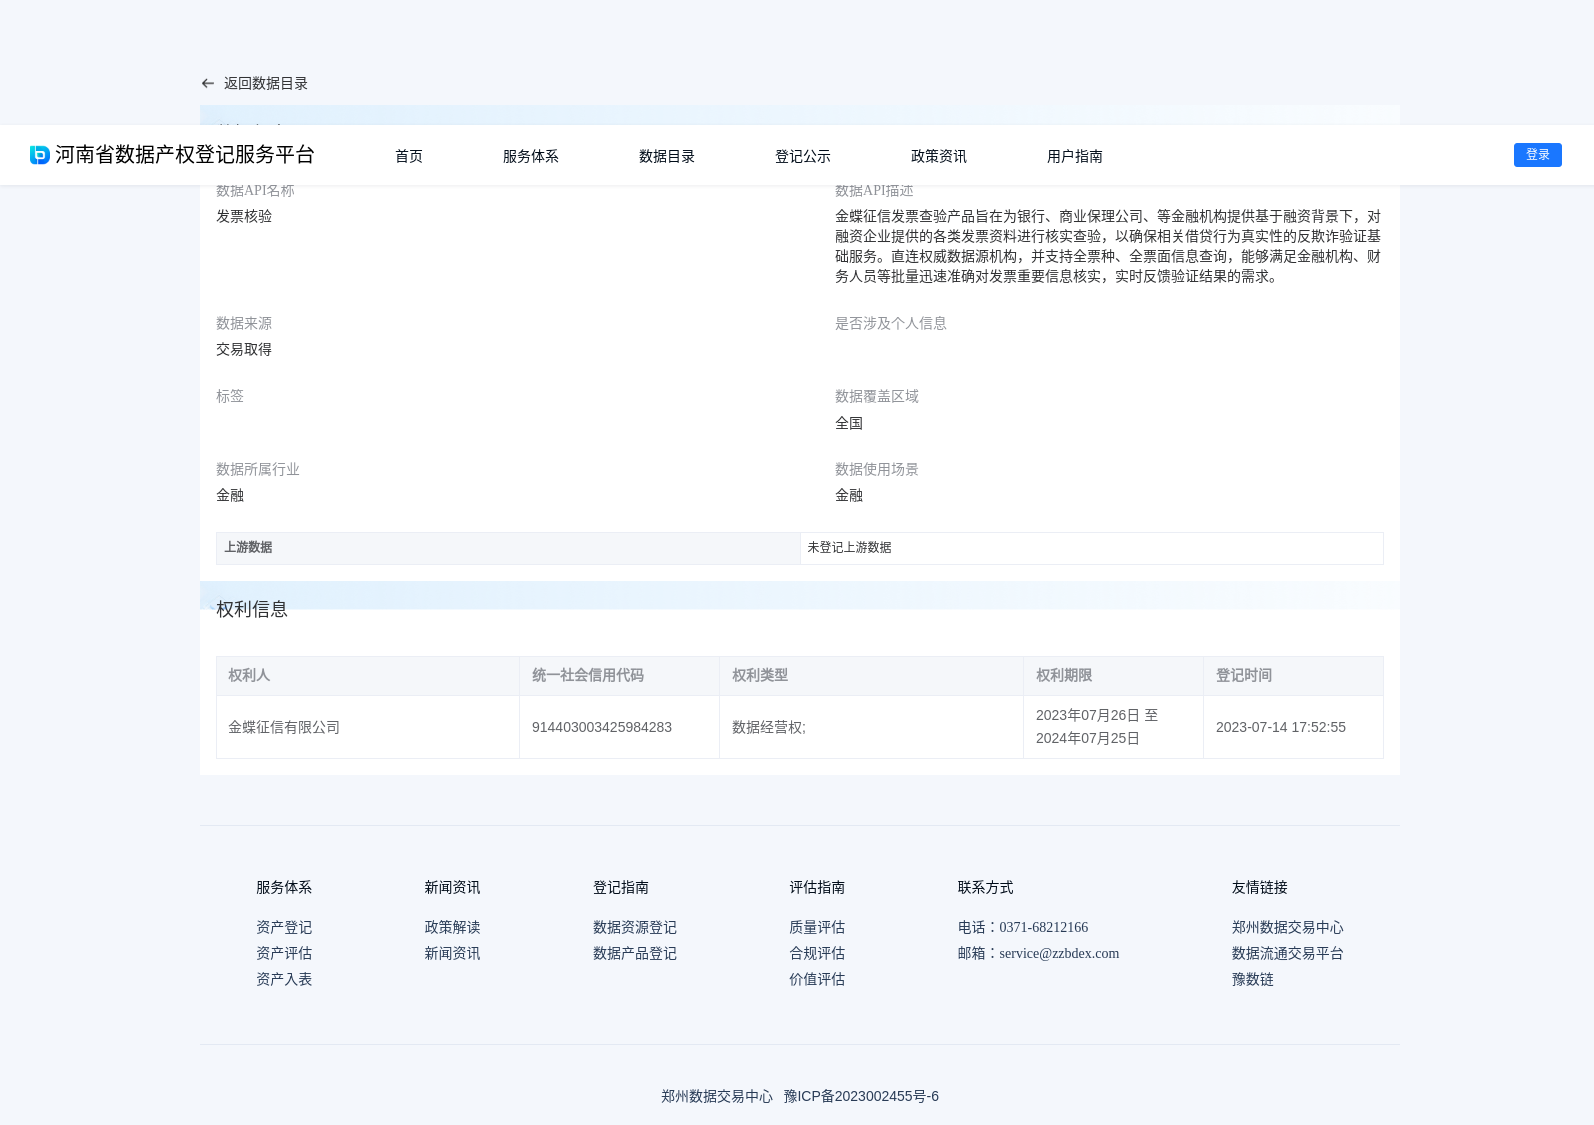Open the 用户指南 nav menu
This screenshot has height=1125, width=1594.
click(x=1075, y=156)
